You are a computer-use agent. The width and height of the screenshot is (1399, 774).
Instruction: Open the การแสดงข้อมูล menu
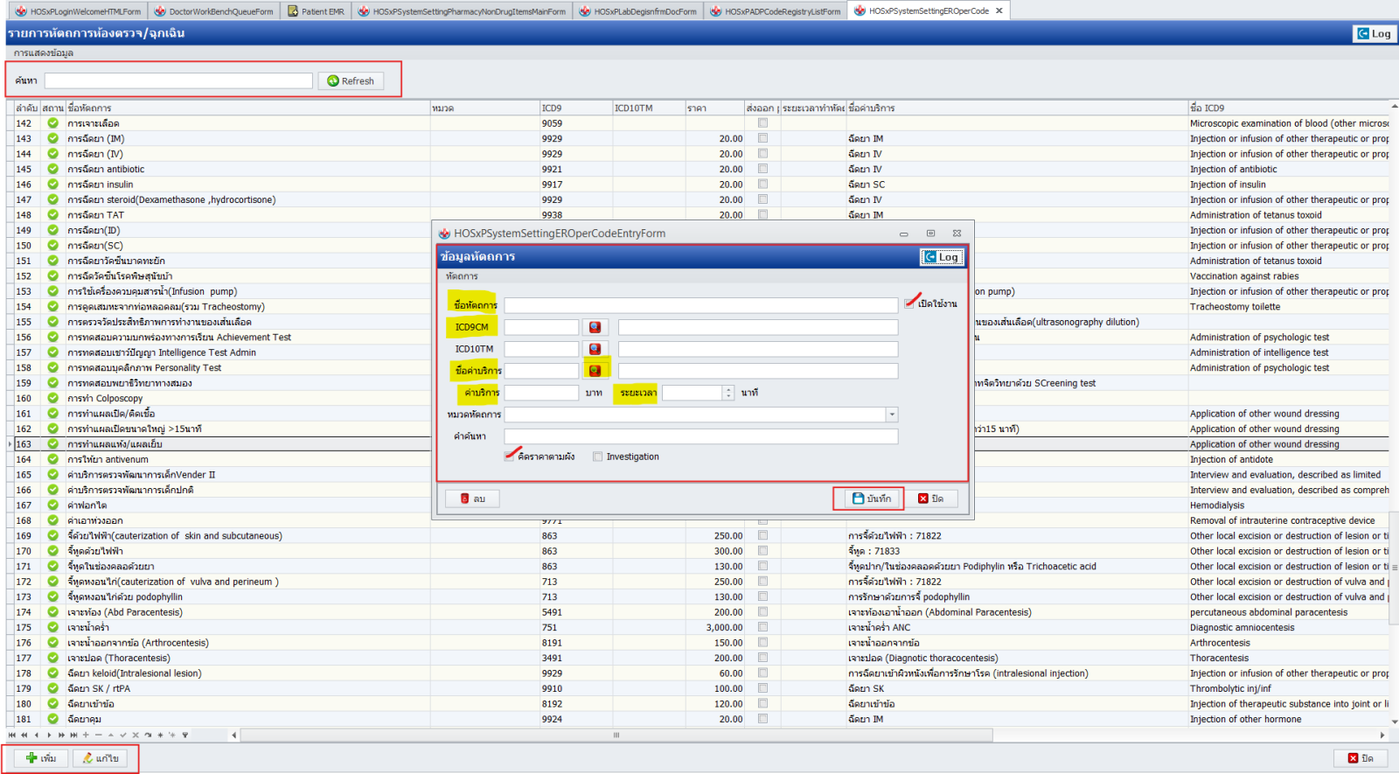[x=43, y=53]
